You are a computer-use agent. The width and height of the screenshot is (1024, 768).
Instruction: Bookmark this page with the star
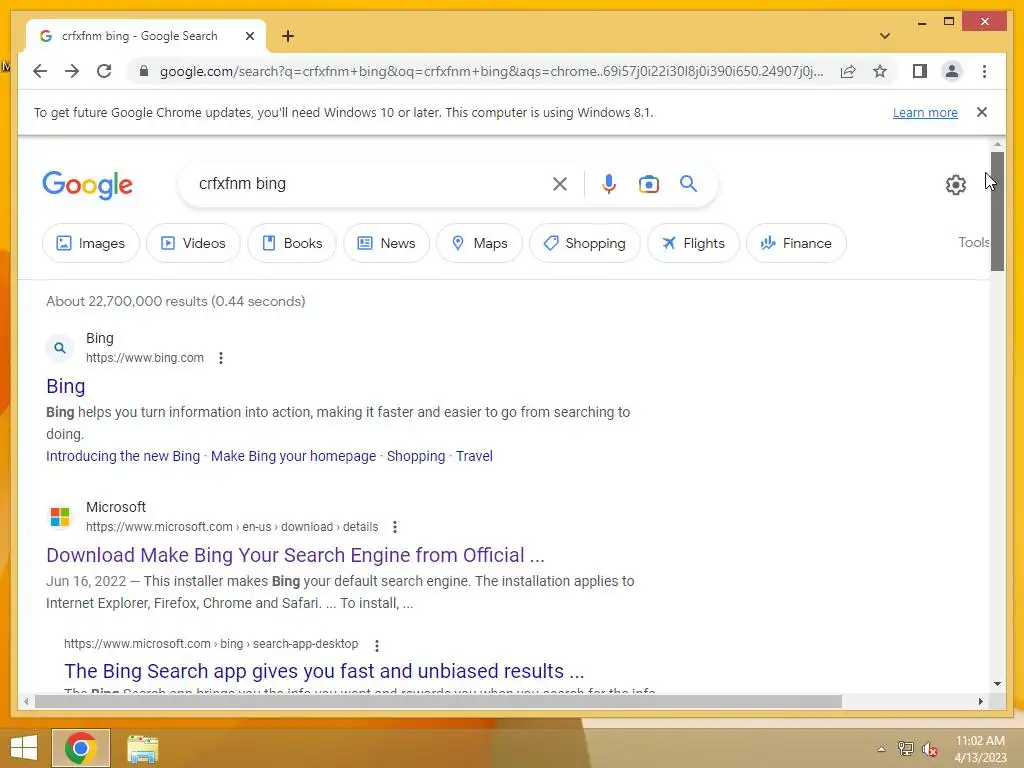pyautogui.click(x=880, y=71)
